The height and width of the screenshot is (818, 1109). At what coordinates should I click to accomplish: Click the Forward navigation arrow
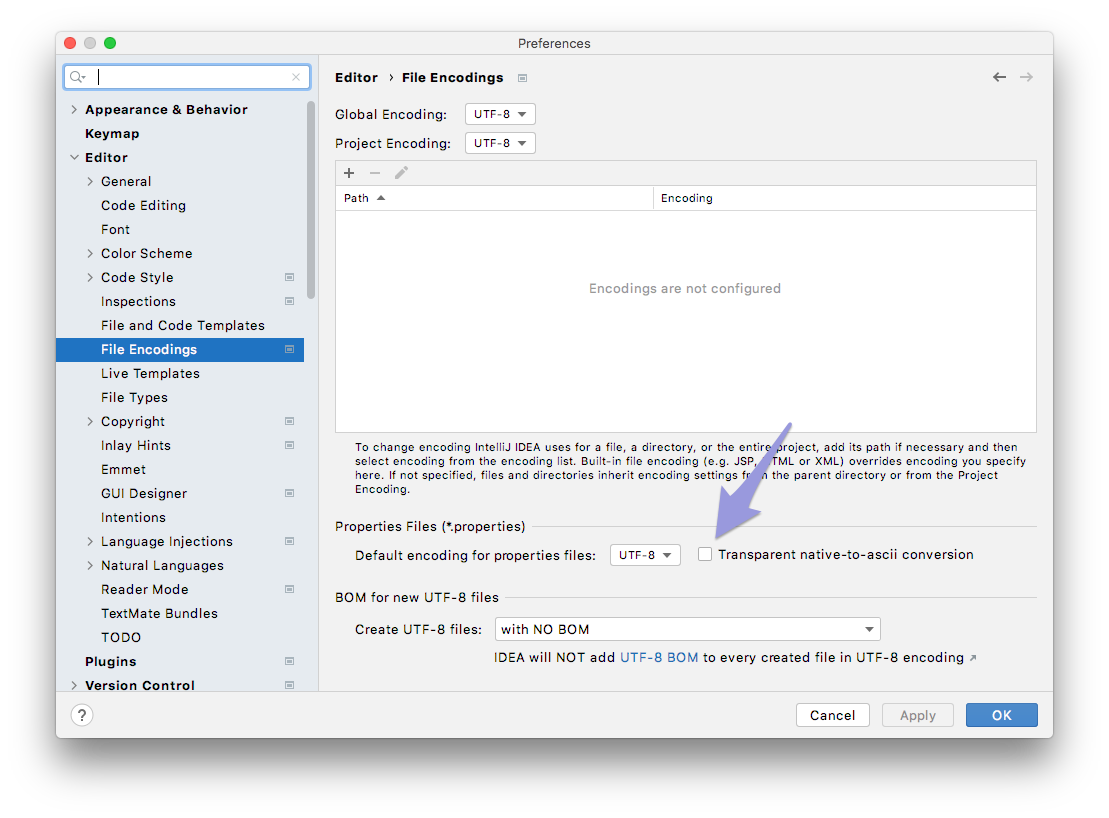pyautogui.click(x=1026, y=77)
